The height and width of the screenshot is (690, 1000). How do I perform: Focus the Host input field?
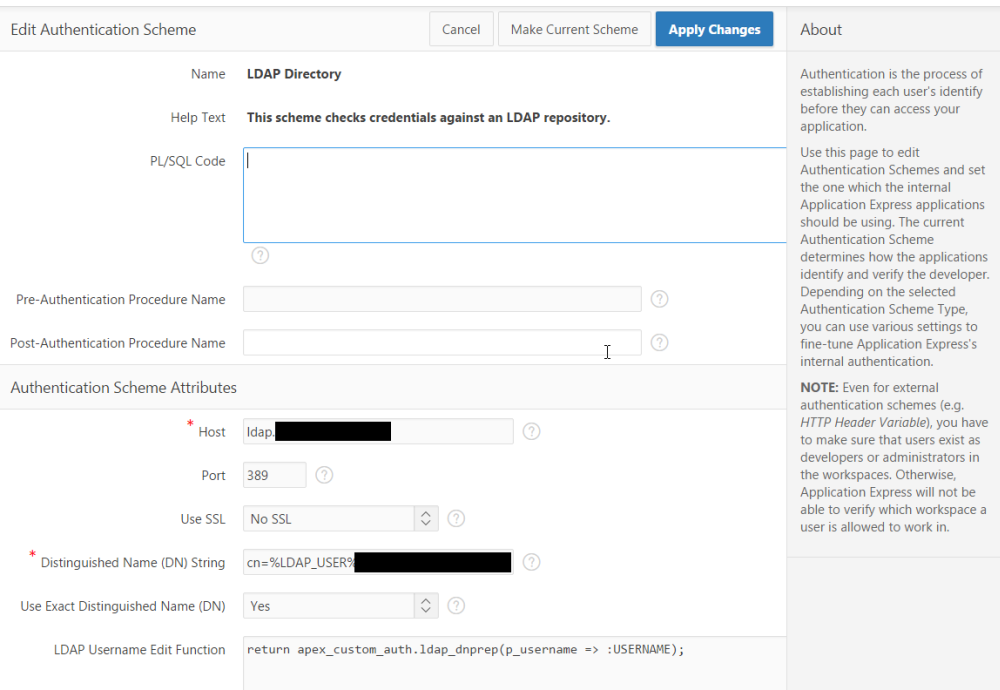(x=380, y=431)
